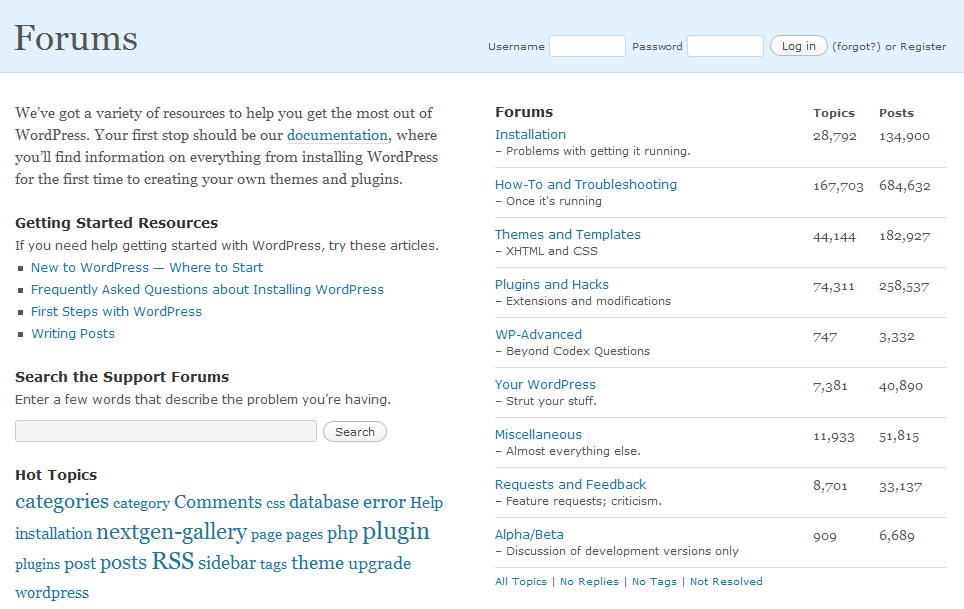964x609 pixels.
Task: Select the upgrade hot topic tag
Action: coord(379,564)
